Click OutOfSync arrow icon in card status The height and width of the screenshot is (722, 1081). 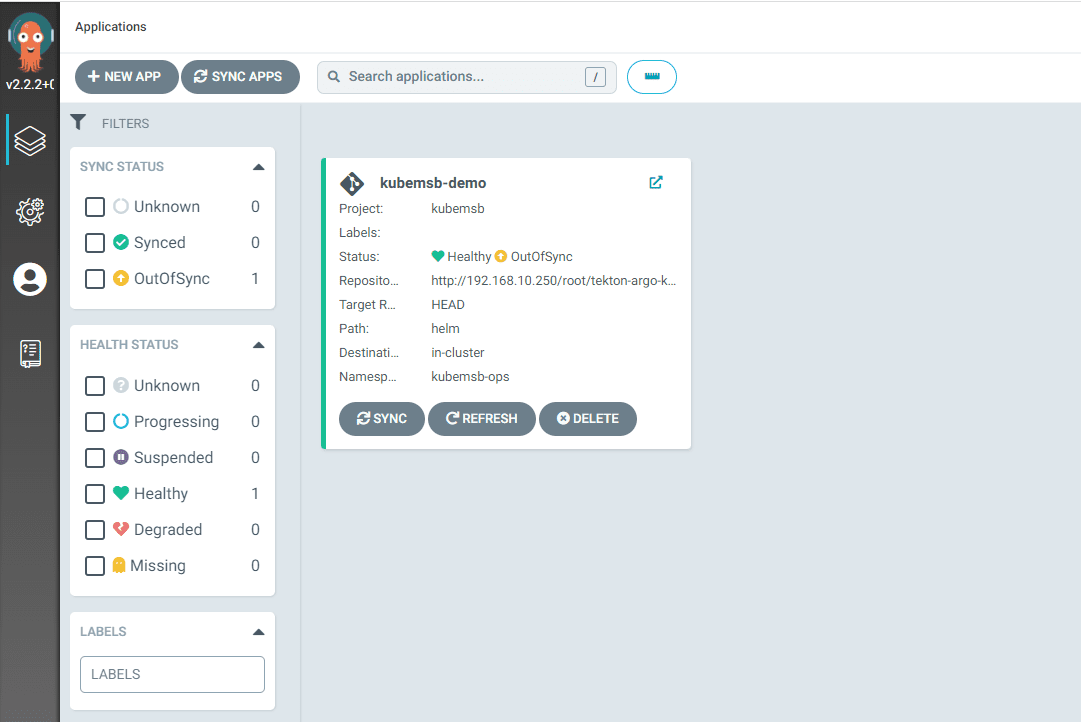[501, 256]
